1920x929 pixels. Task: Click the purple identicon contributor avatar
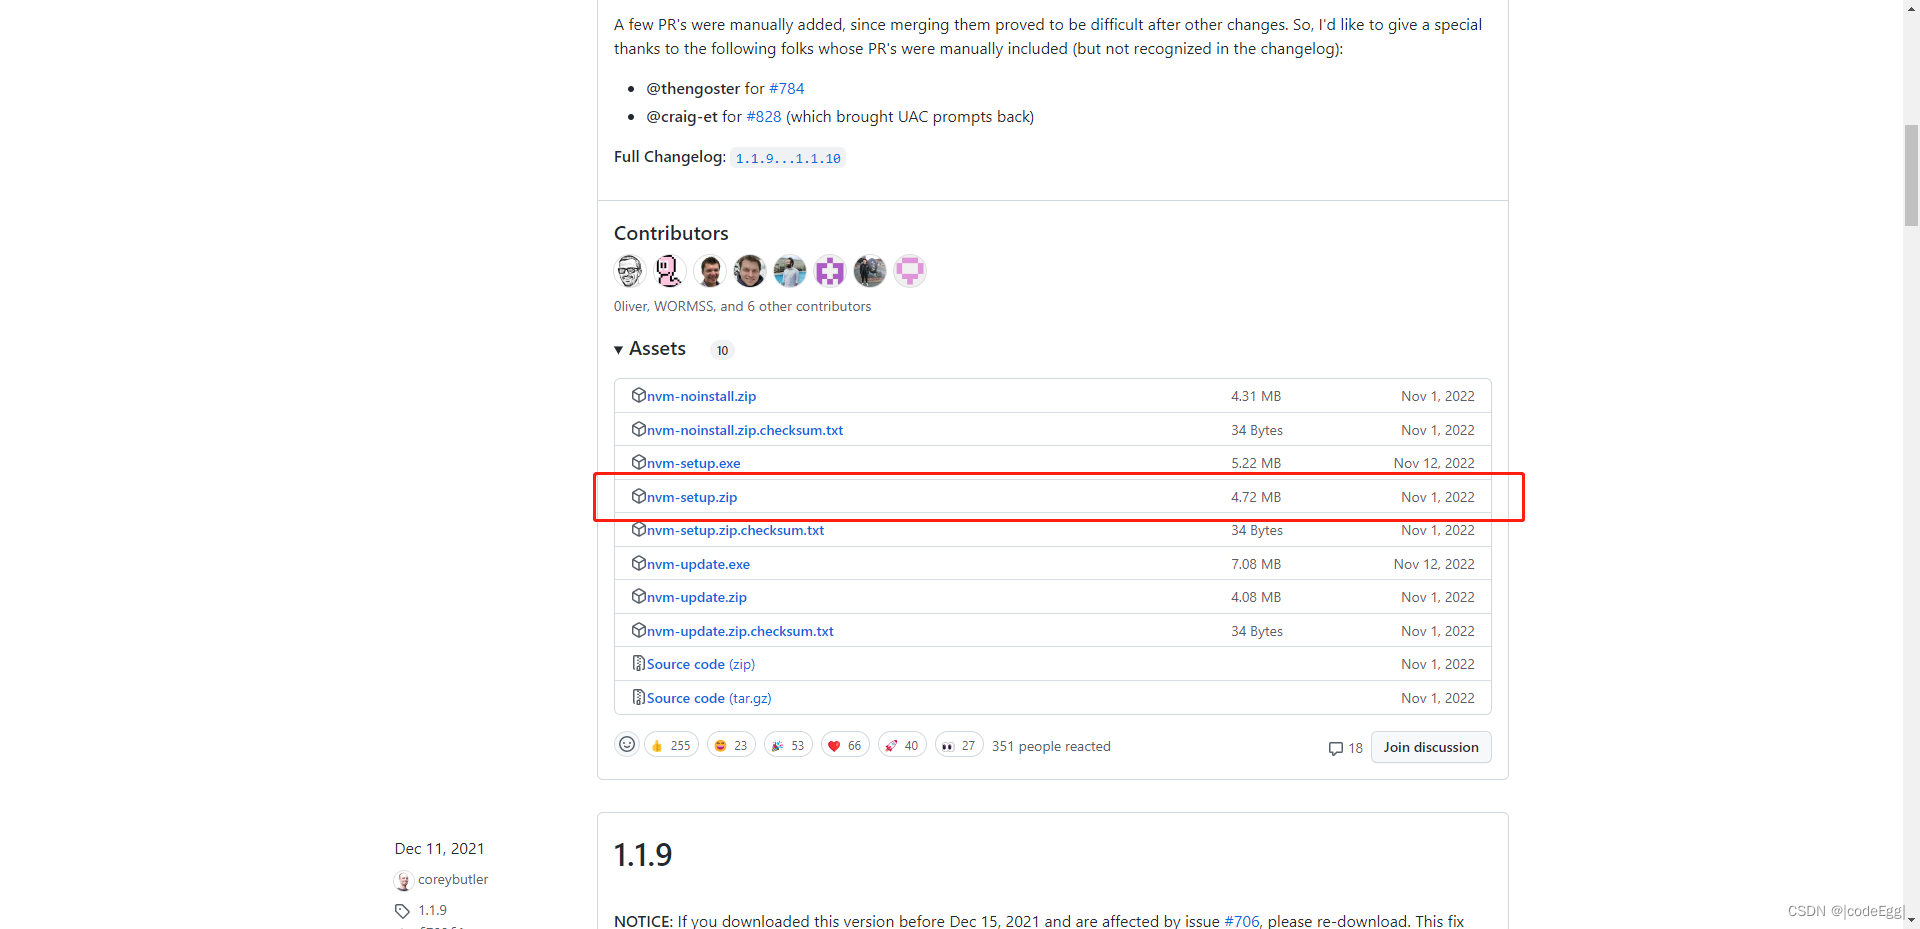(x=830, y=271)
